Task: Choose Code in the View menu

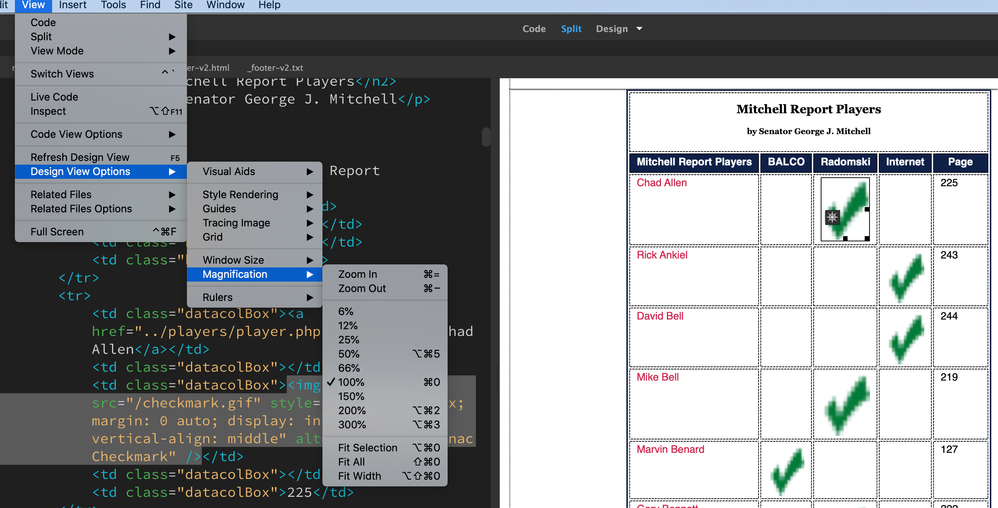Action: click(x=101, y=22)
